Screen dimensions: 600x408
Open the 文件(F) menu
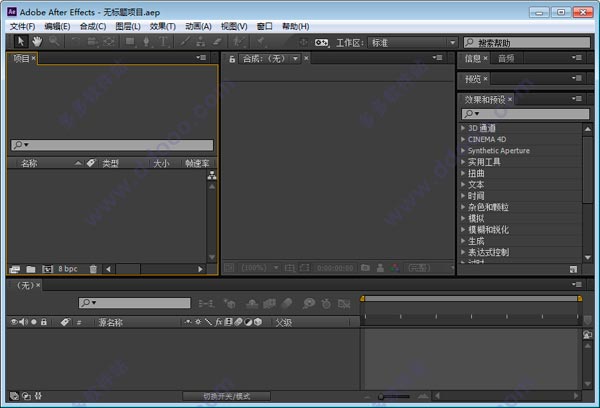[x=22, y=26]
